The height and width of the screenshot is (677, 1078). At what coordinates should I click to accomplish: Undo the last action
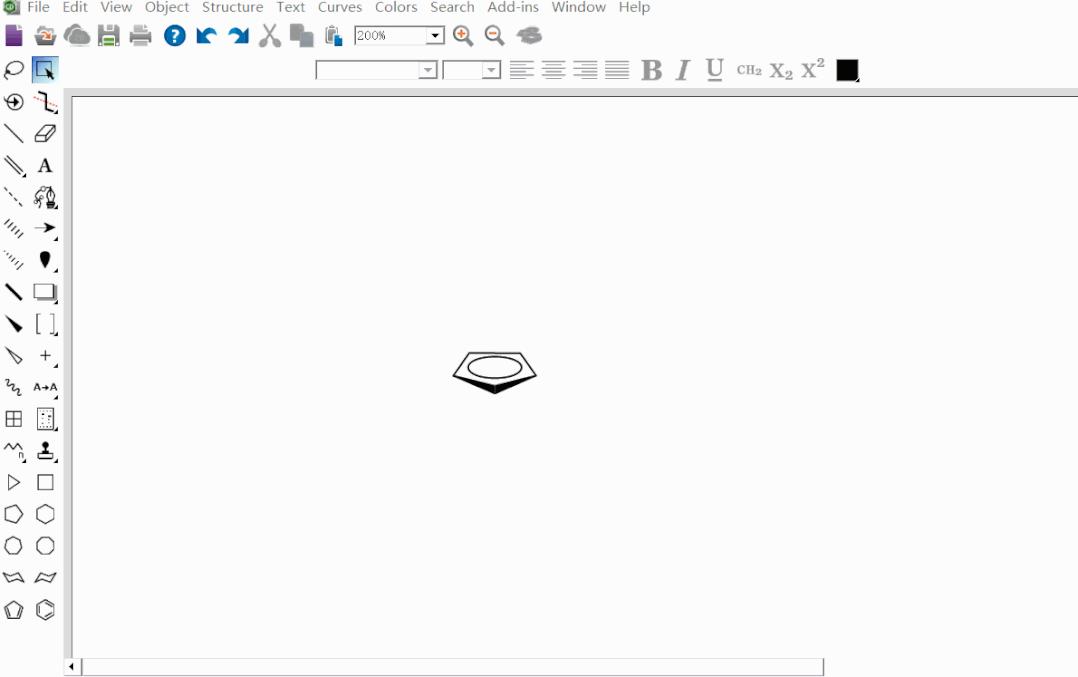pos(206,35)
